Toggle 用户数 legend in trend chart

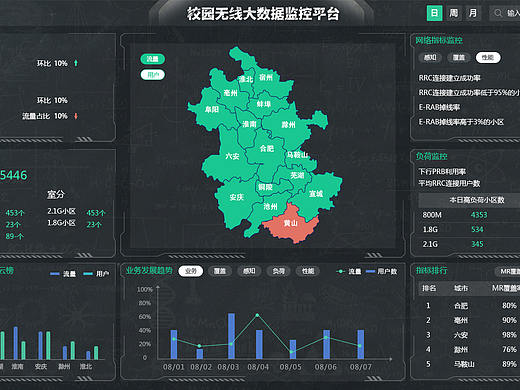(382, 272)
